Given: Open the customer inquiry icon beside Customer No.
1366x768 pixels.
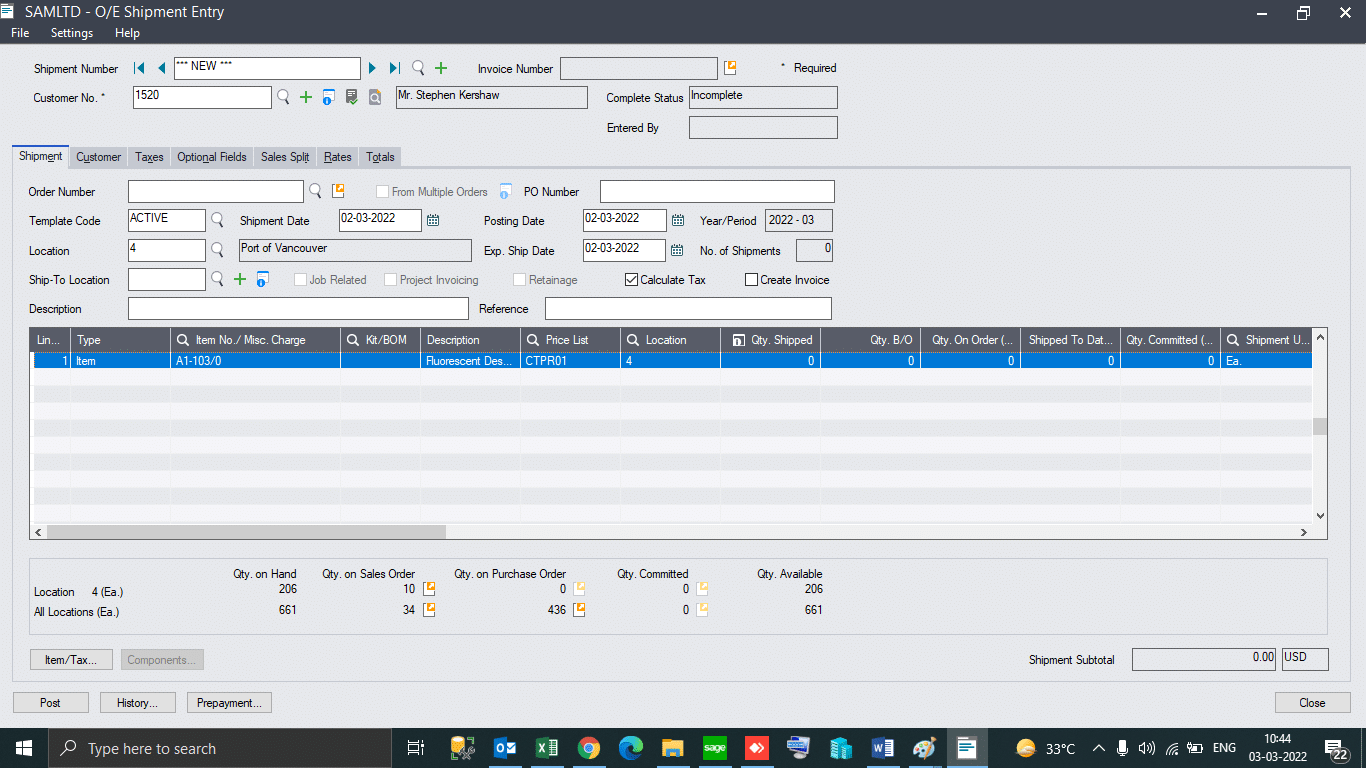Looking at the screenshot, I should (x=328, y=97).
